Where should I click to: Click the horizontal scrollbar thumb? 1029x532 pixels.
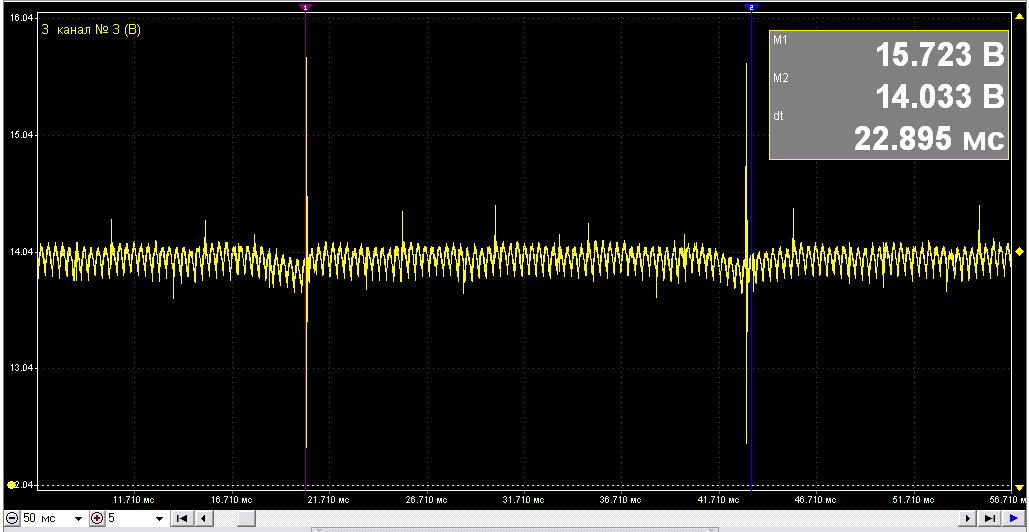pyautogui.click(x=246, y=519)
